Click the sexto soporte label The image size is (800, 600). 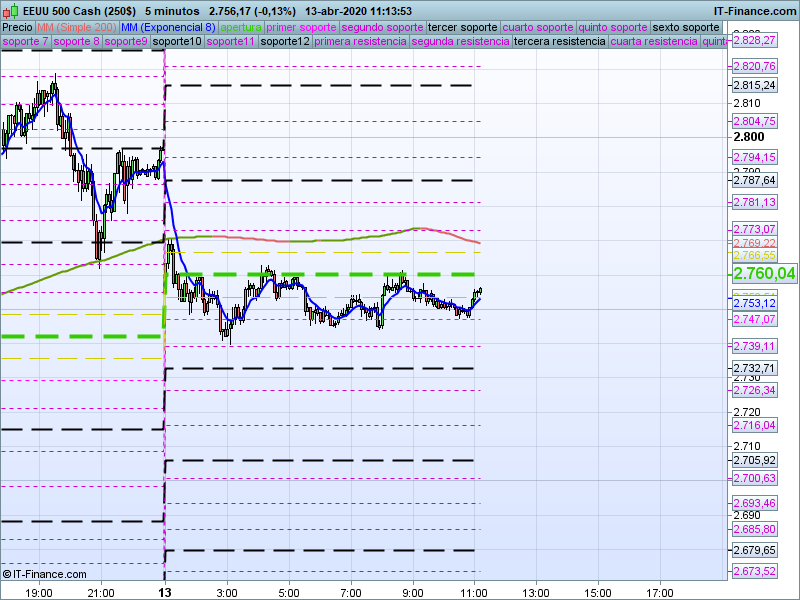point(685,27)
